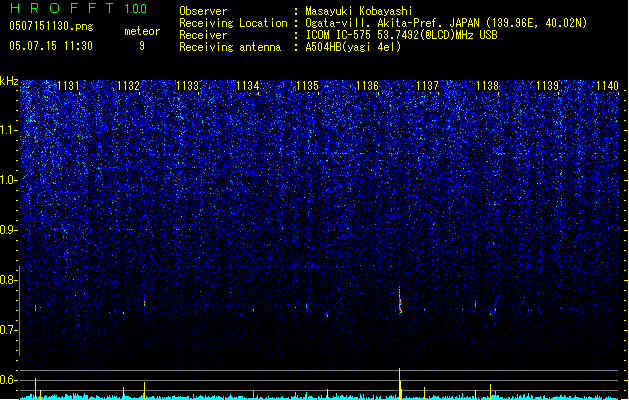The height and width of the screenshot is (400, 629).
Task: Click the Receiving antenna label
Action: [230, 47]
